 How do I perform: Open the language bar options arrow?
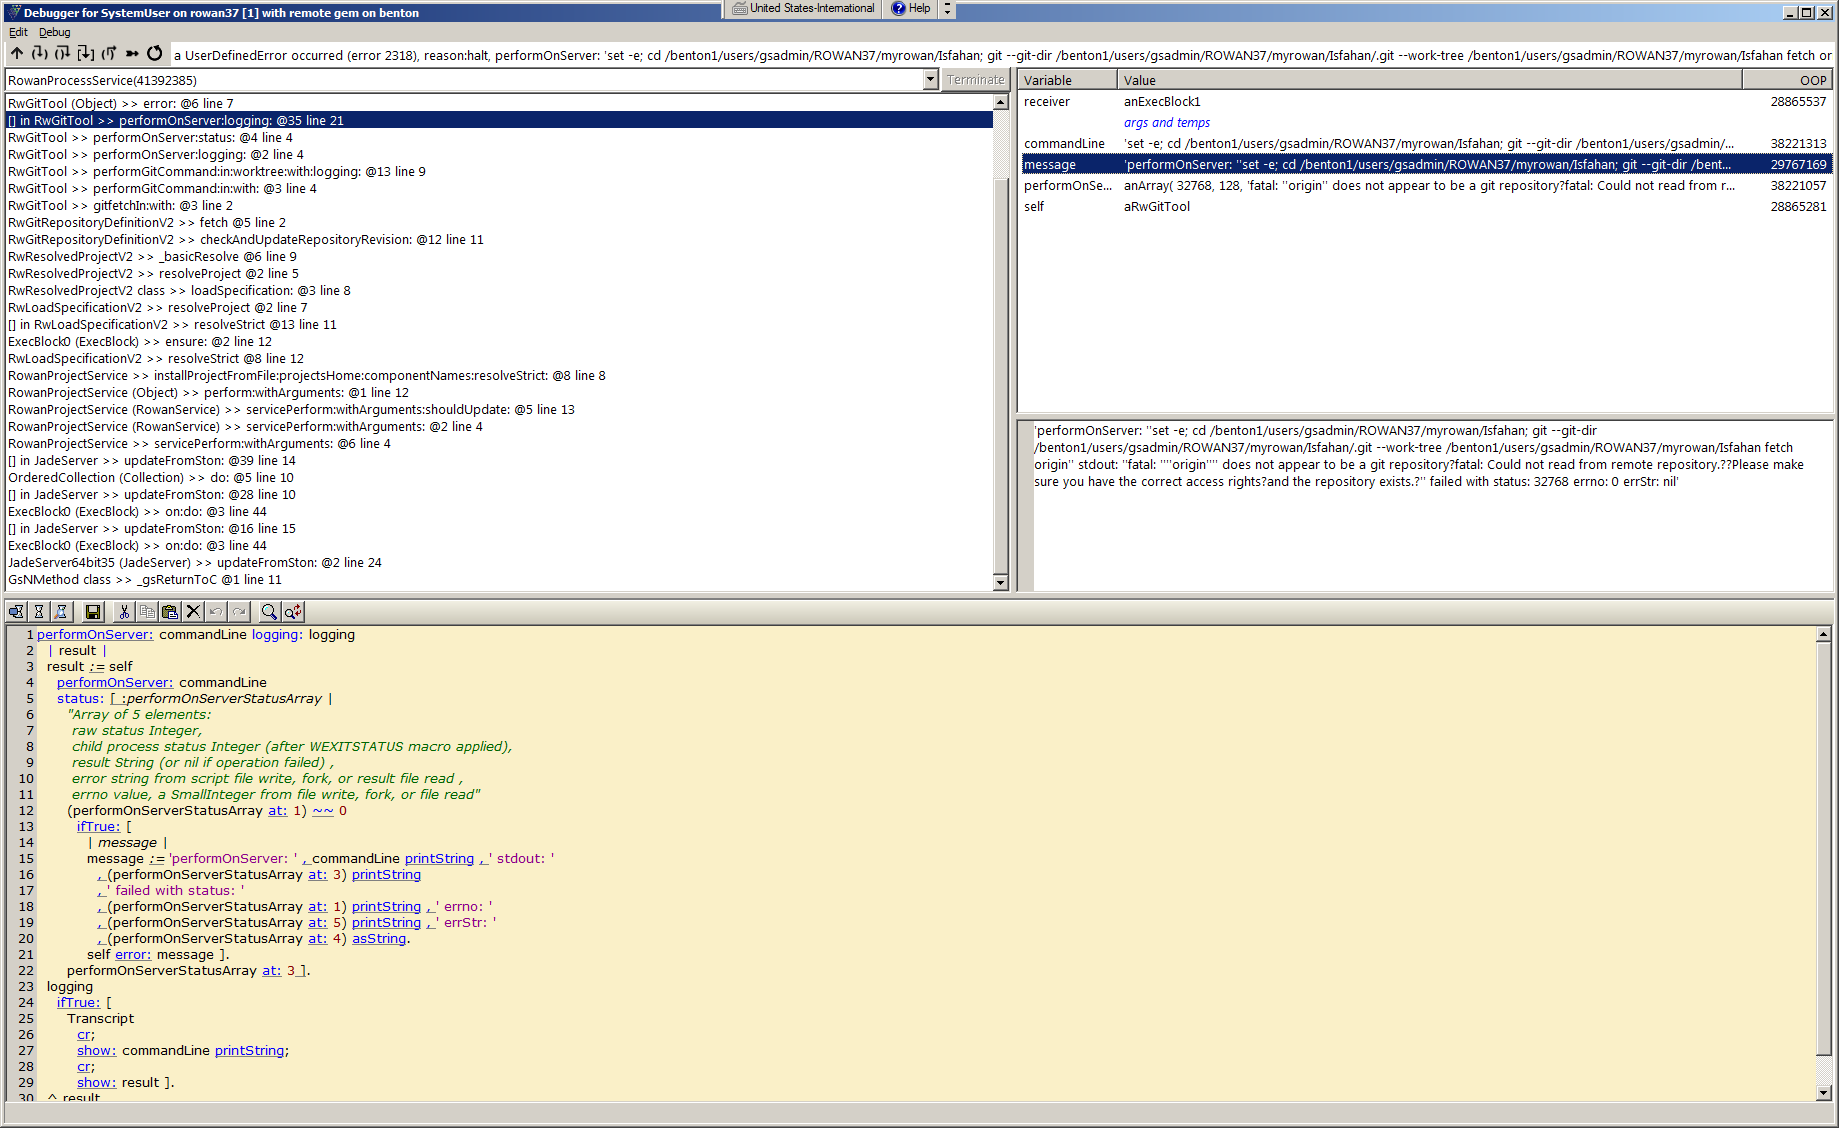tap(947, 8)
